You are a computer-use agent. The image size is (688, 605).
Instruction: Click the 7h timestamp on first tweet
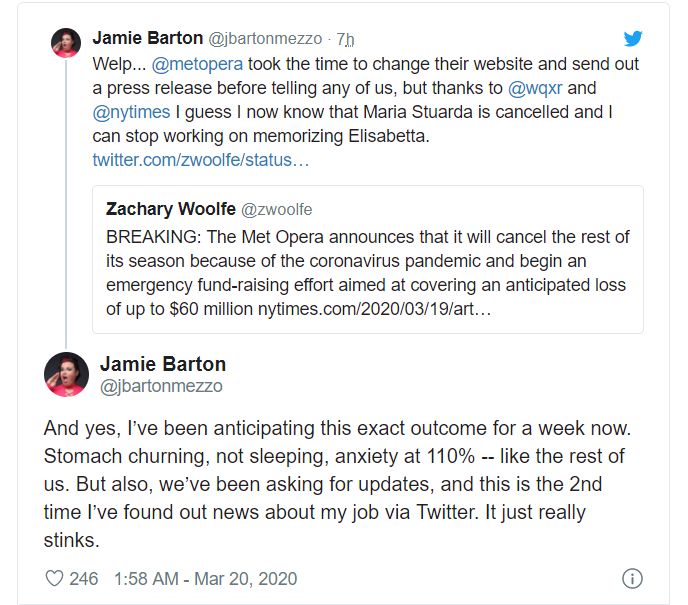(x=345, y=39)
